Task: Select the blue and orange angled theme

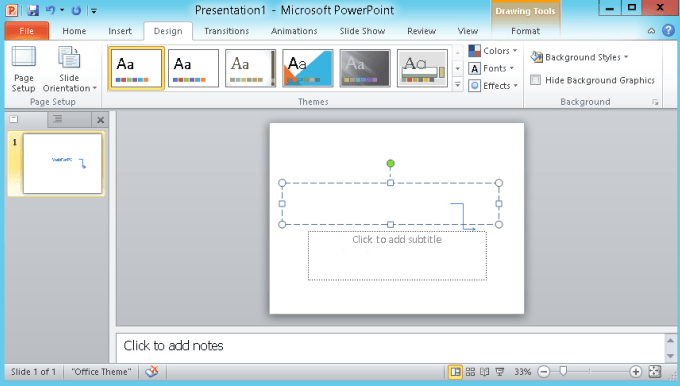Action: (x=308, y=68)
